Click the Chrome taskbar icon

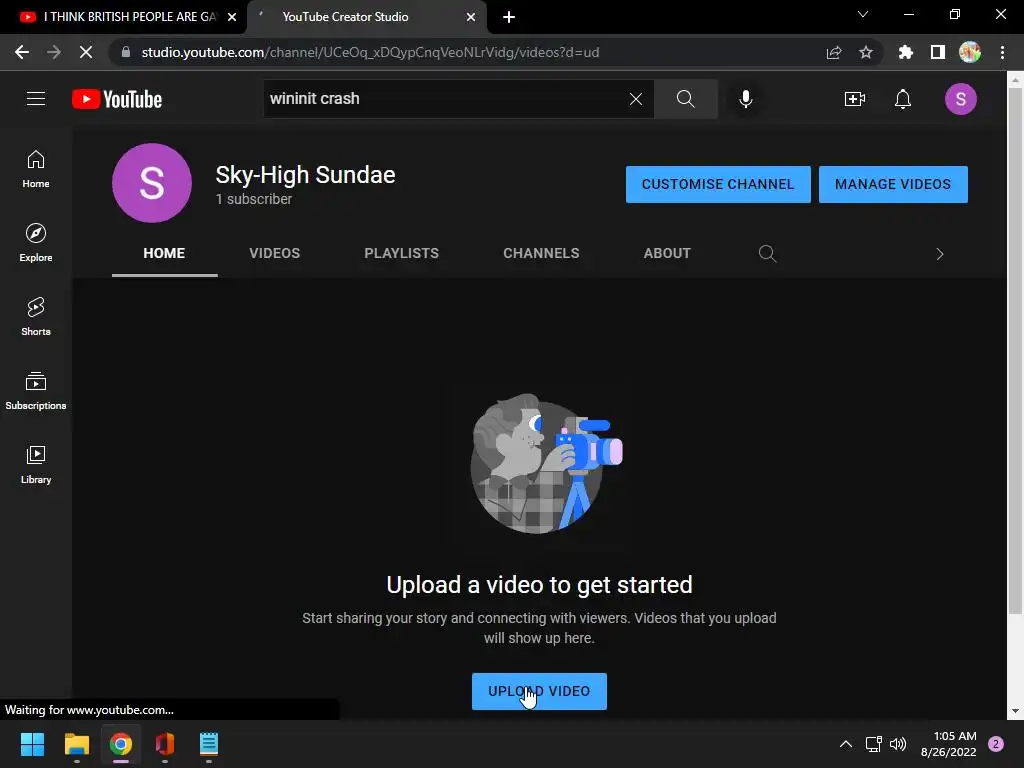(121, 744)
